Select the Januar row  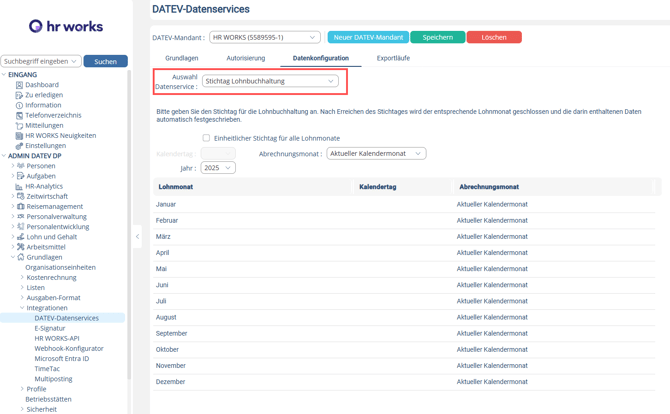[x=404, y=204]
